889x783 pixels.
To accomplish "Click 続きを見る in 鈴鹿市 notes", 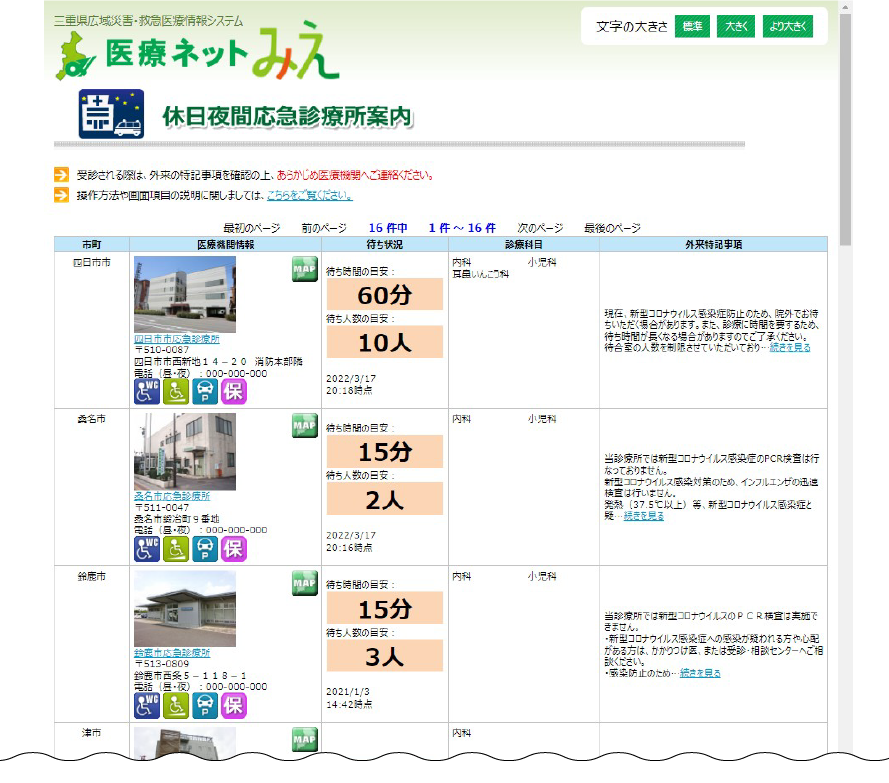I will 700,673.
